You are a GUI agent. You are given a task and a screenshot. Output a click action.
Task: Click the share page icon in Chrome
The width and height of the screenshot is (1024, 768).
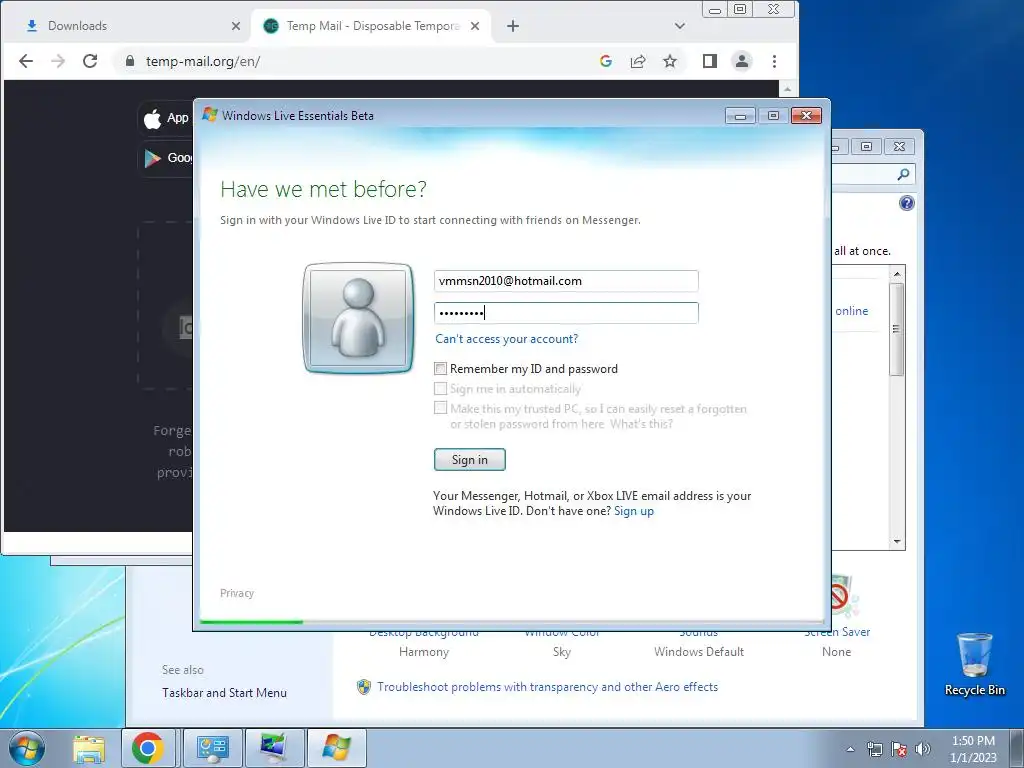(638, 61)
